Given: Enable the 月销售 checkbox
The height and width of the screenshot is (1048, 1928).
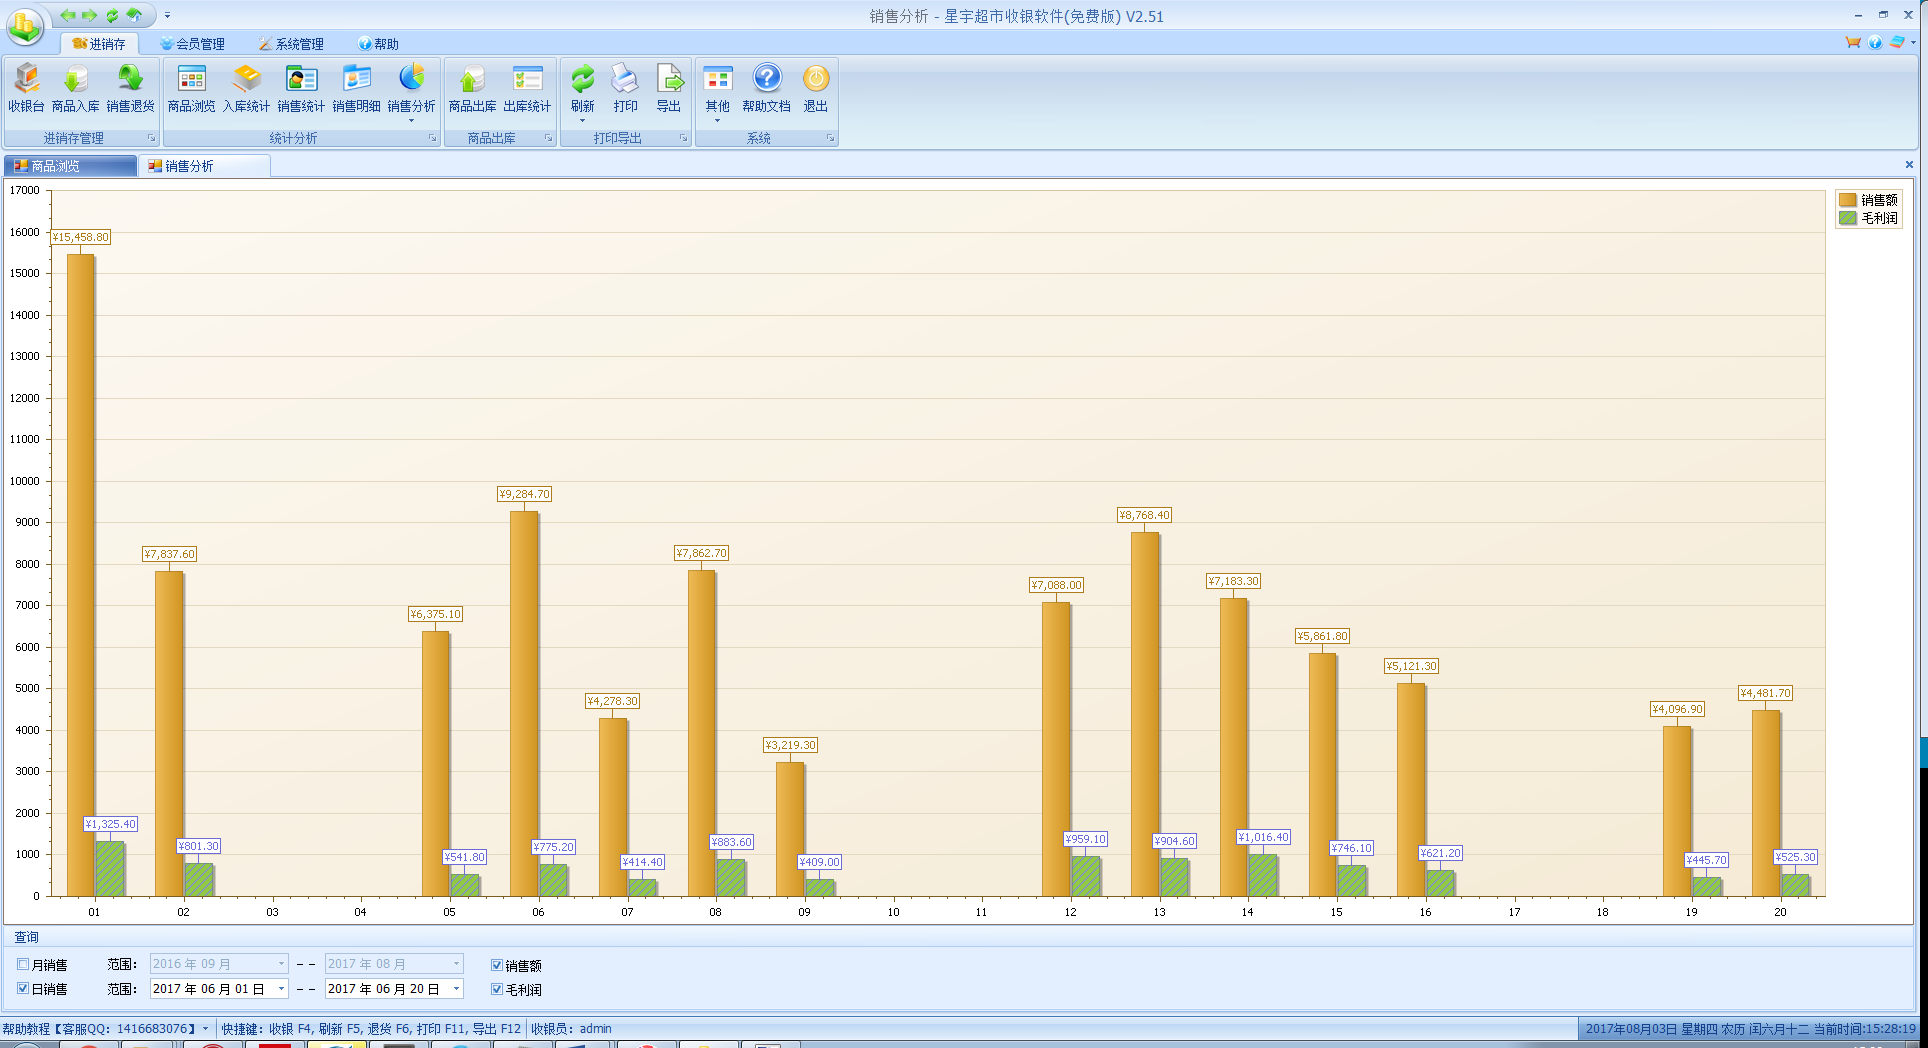Looking at the screenshot, I should pos(23,965).
